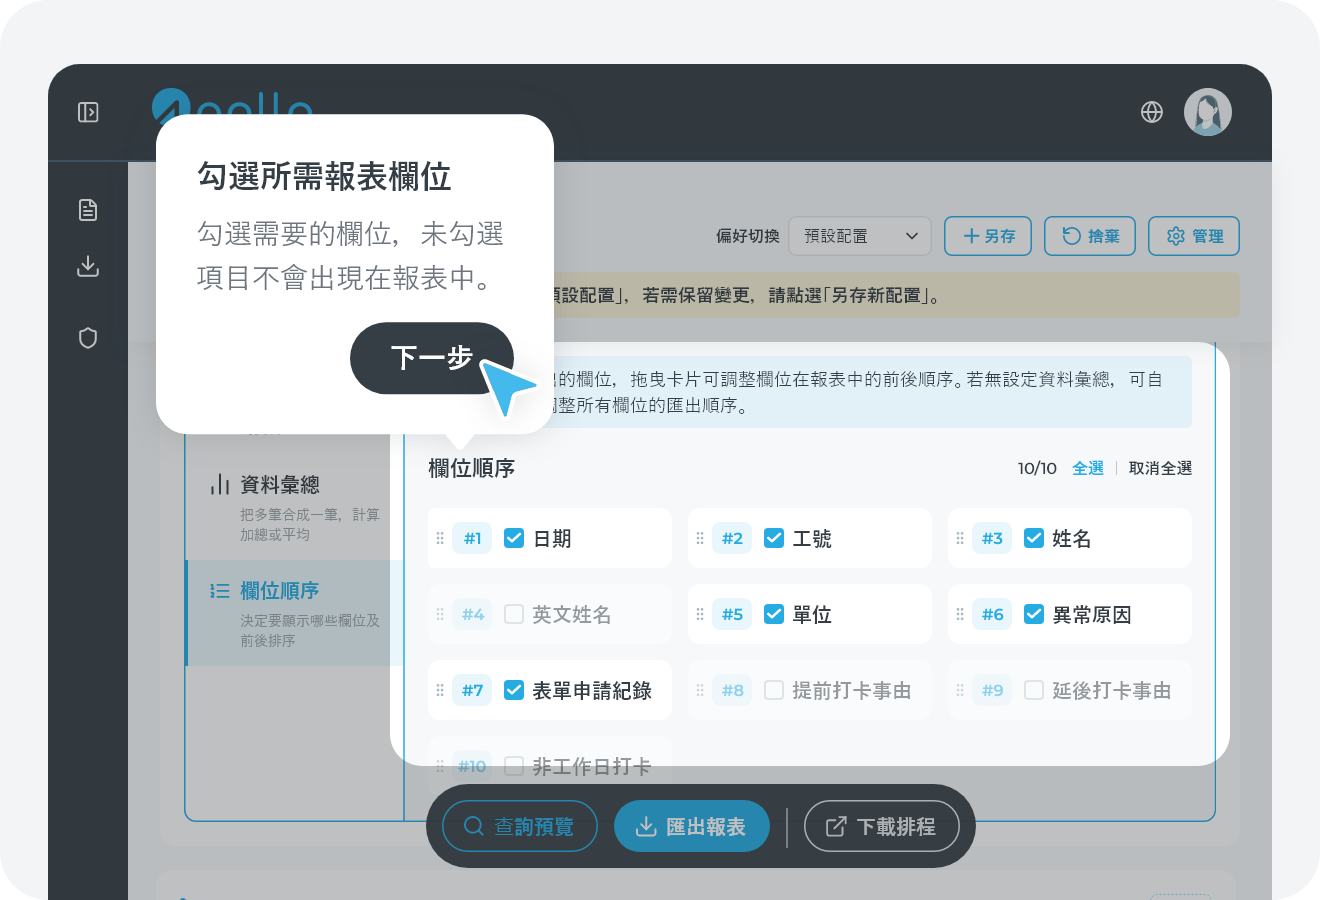Uncheck the 日期 field checkbox
The image size is (1320, 900).
514,538
